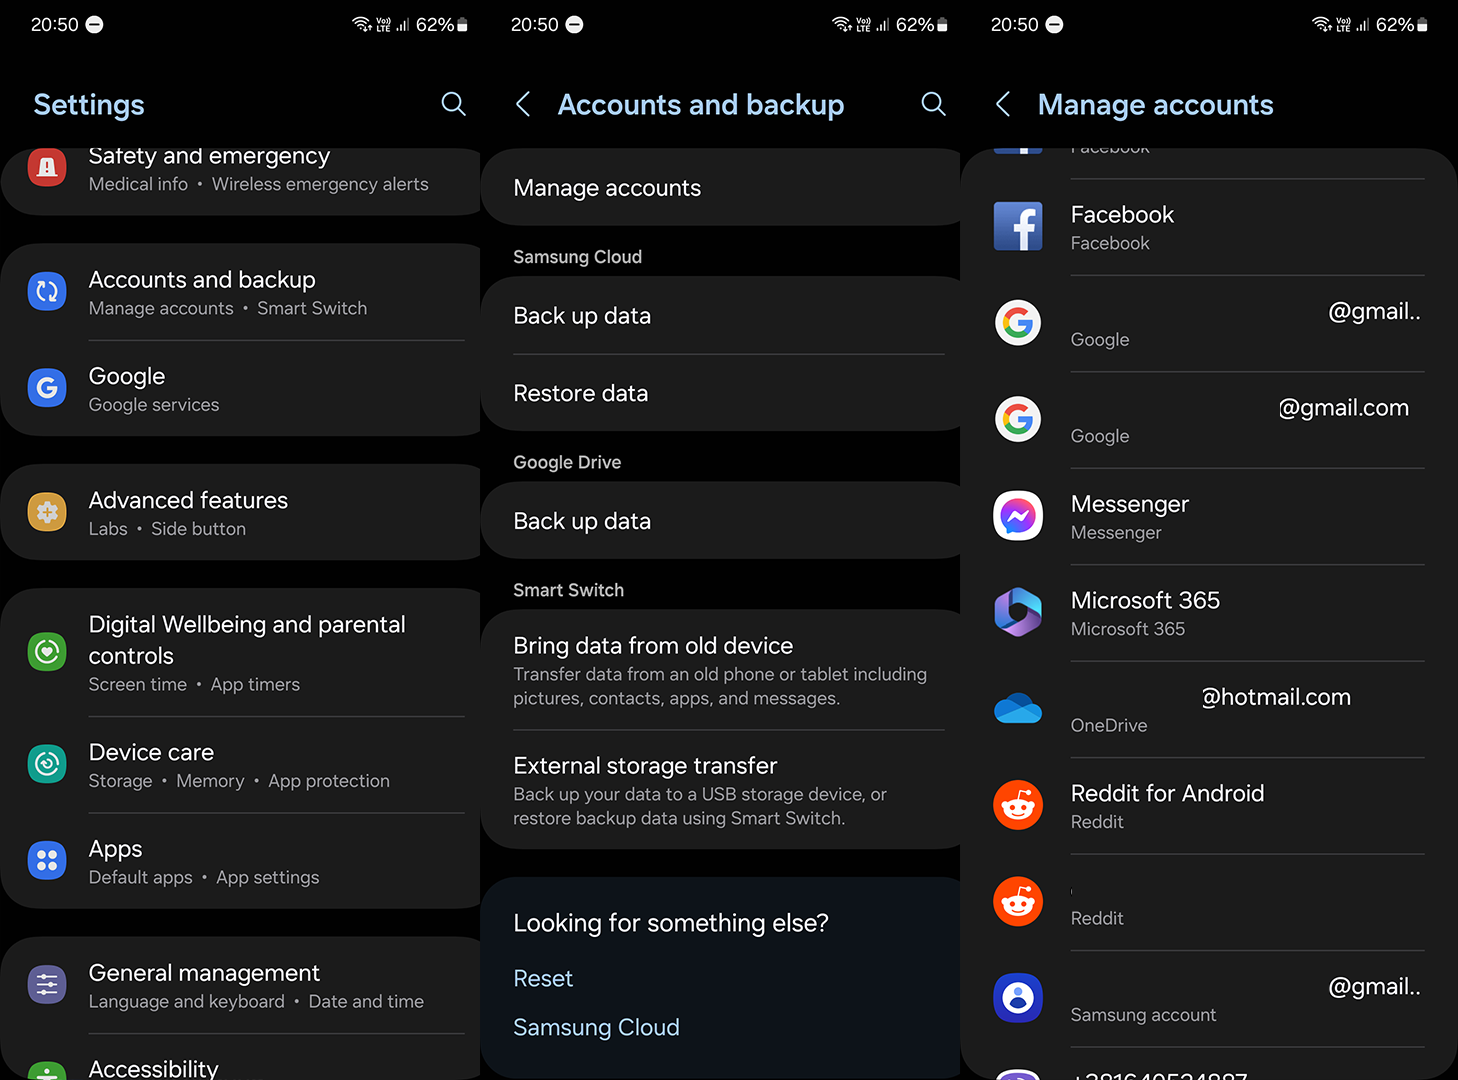Tap the Settings screen title
This screenshot has height=1080, width=1458.
89,104
